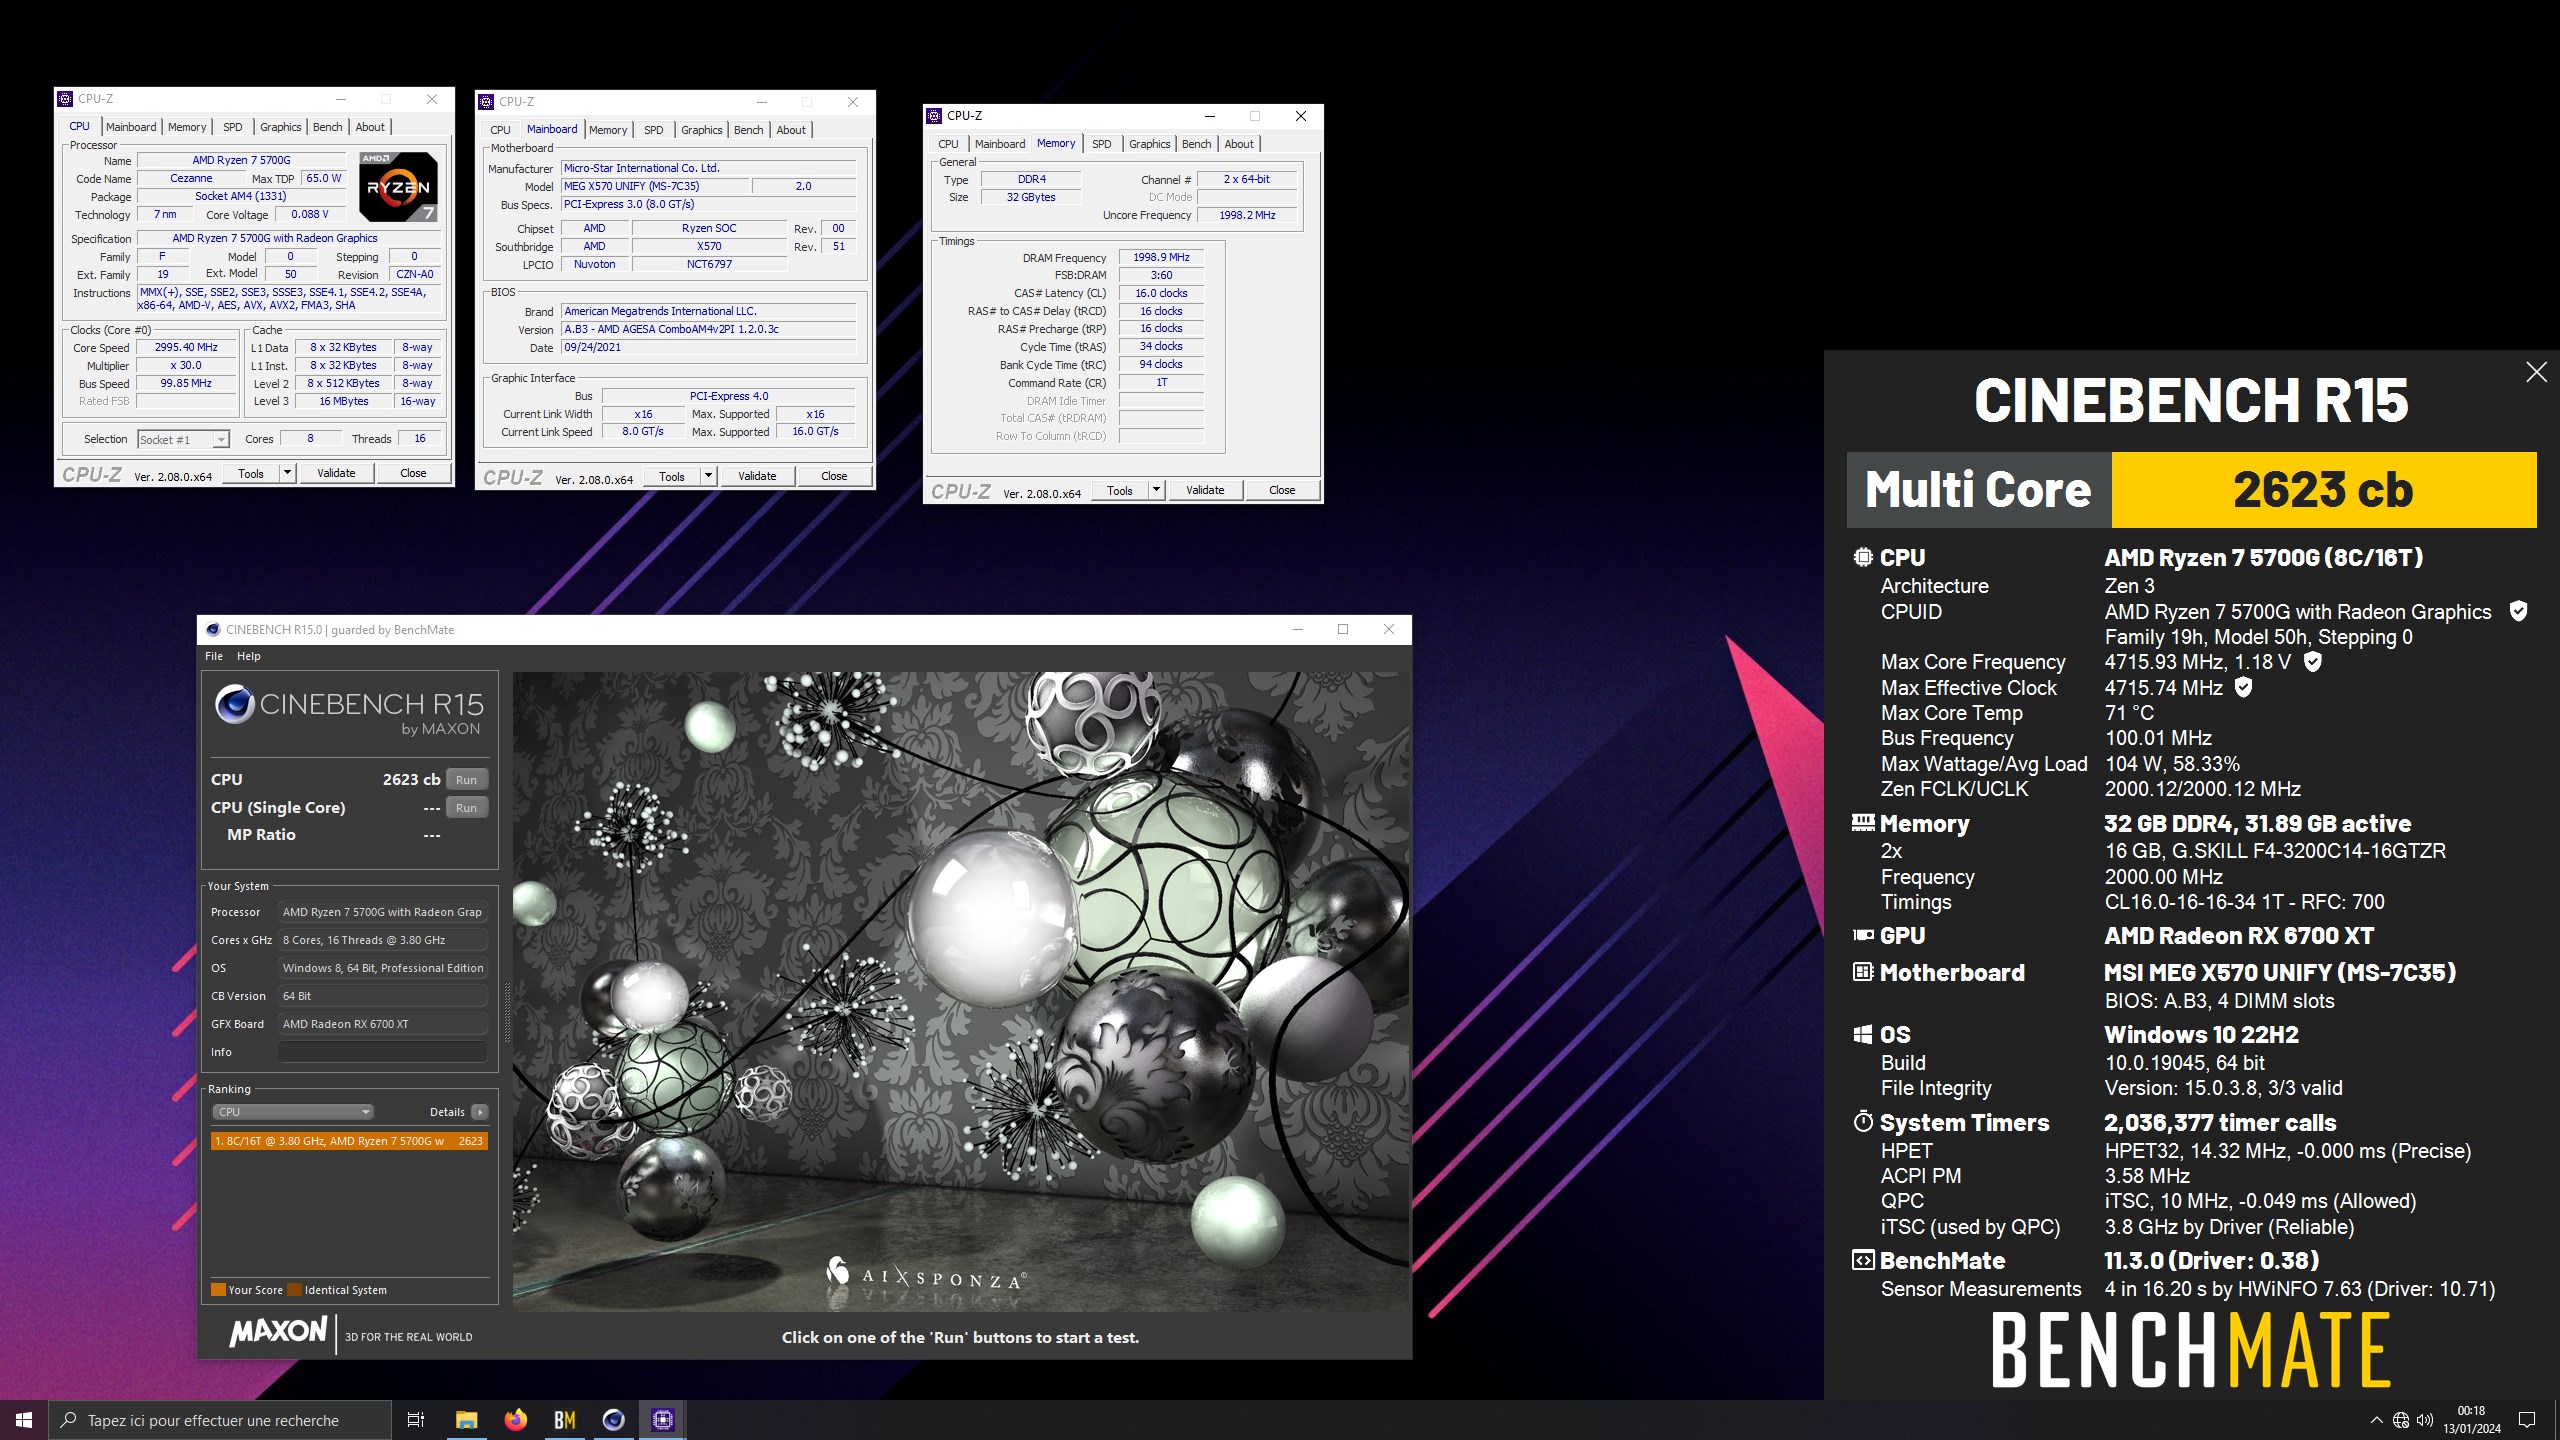Switch to Cinebench taskbar icon

[613, 1420]
